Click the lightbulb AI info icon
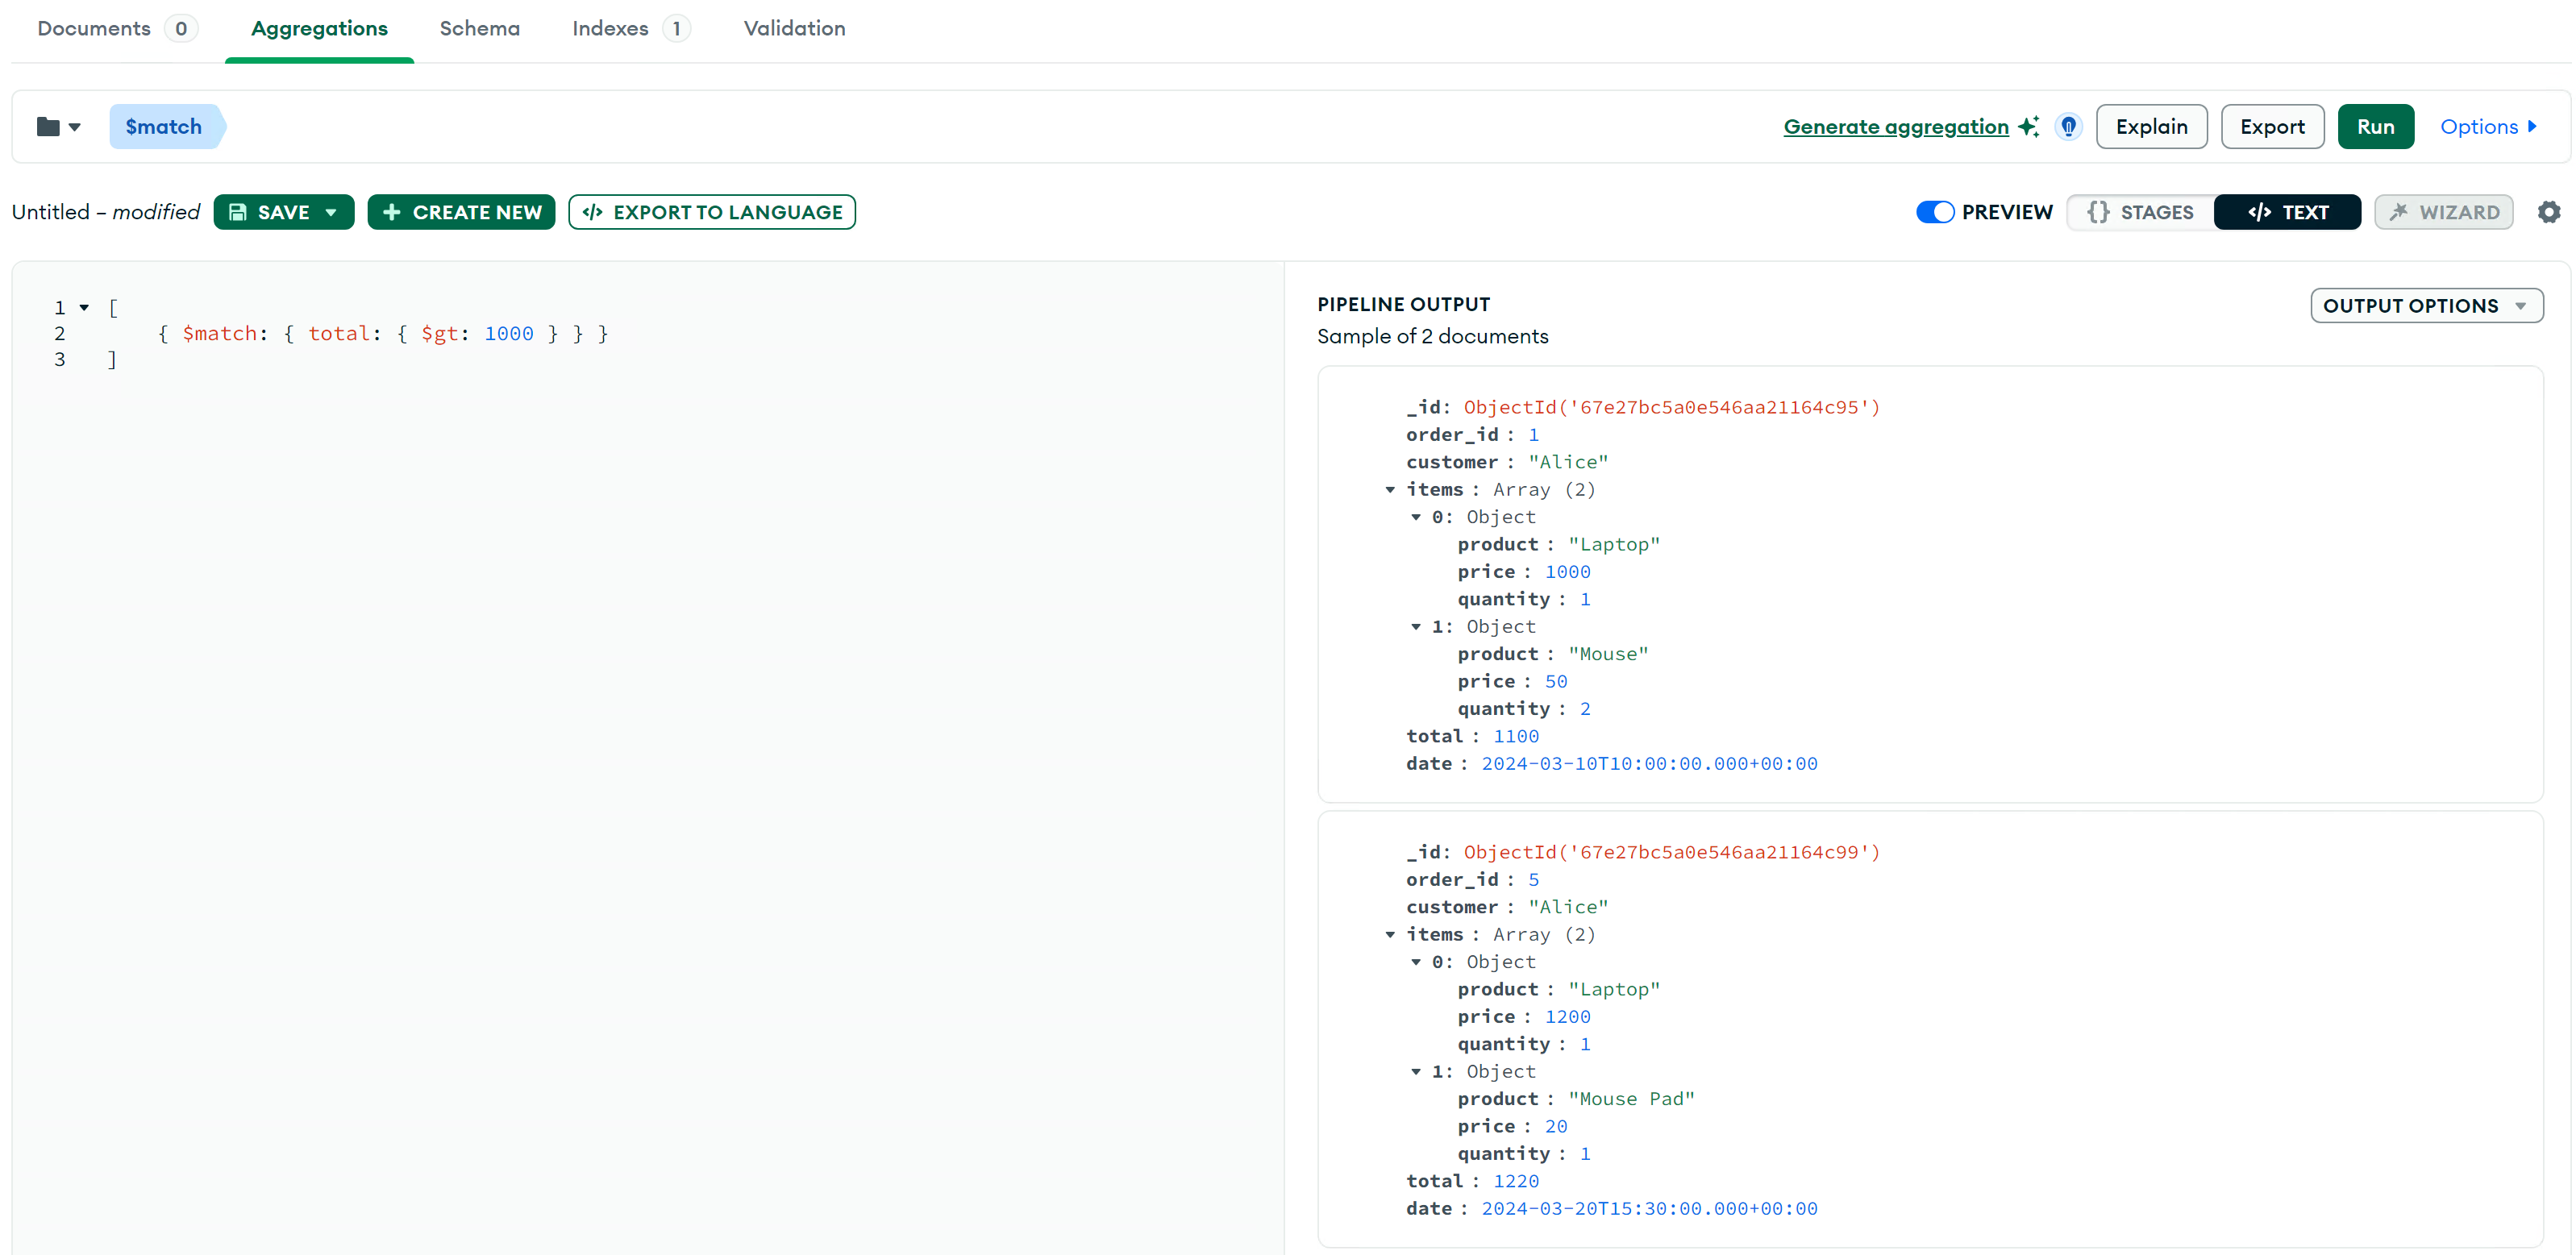This screenshot has width=2576, height=1255. [2068, 127]
